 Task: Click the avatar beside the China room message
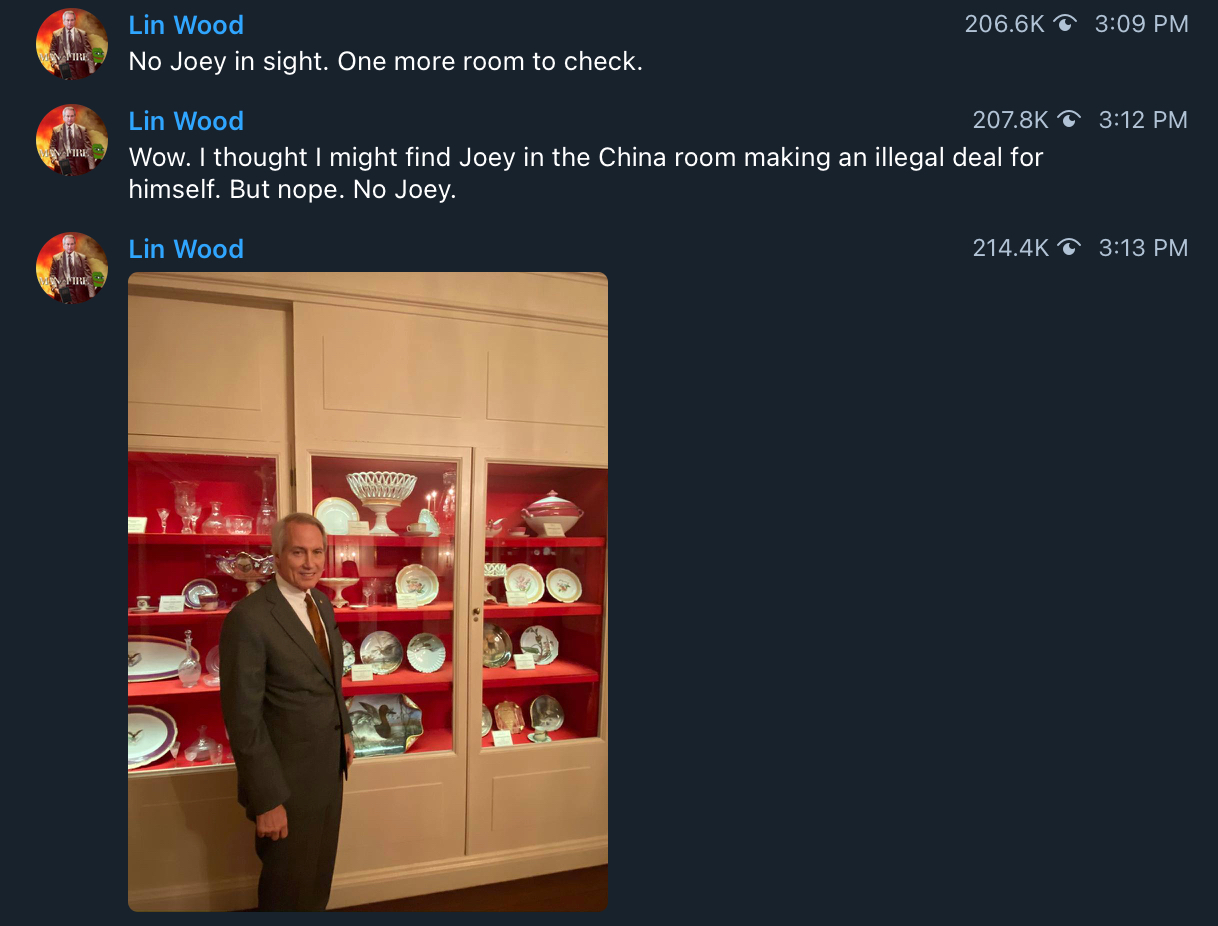pos(72,140)
